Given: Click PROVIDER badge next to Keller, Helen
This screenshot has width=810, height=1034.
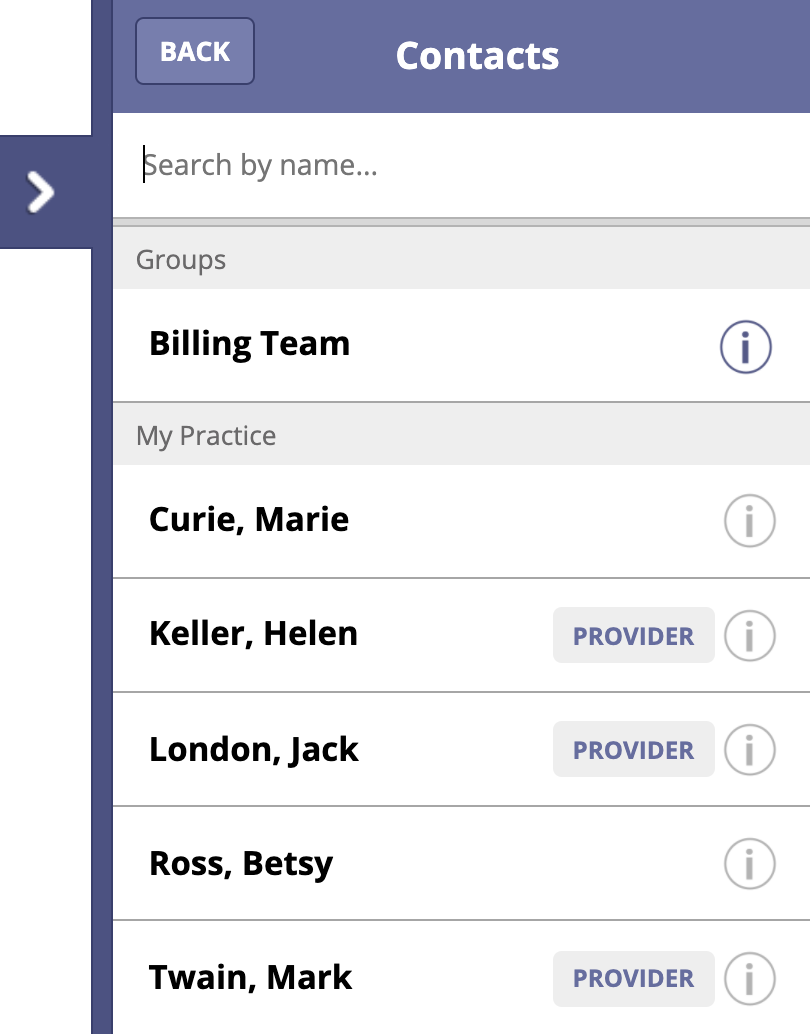Looking at the screenshot, I should 633,636.
